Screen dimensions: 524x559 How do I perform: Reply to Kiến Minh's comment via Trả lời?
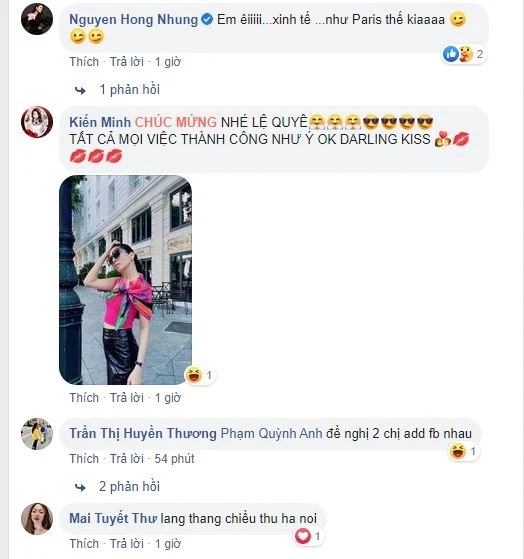pos(127,398)
